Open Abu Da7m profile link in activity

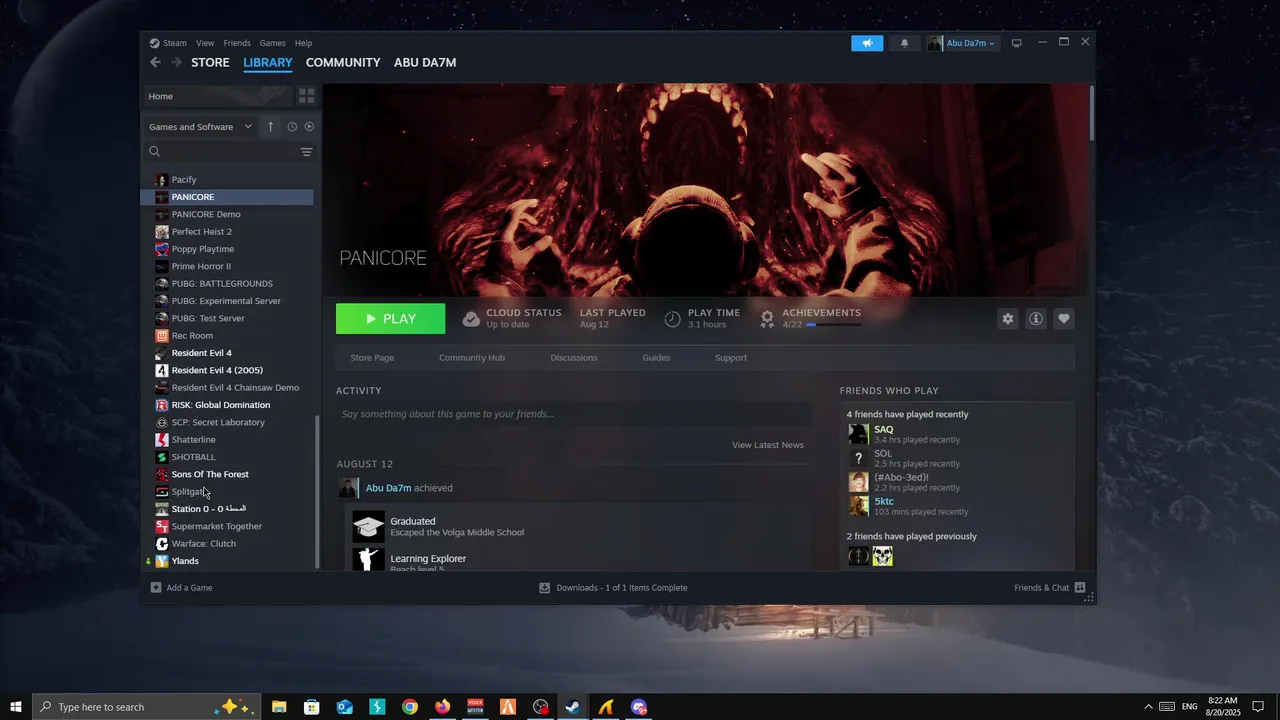(388, 488)
